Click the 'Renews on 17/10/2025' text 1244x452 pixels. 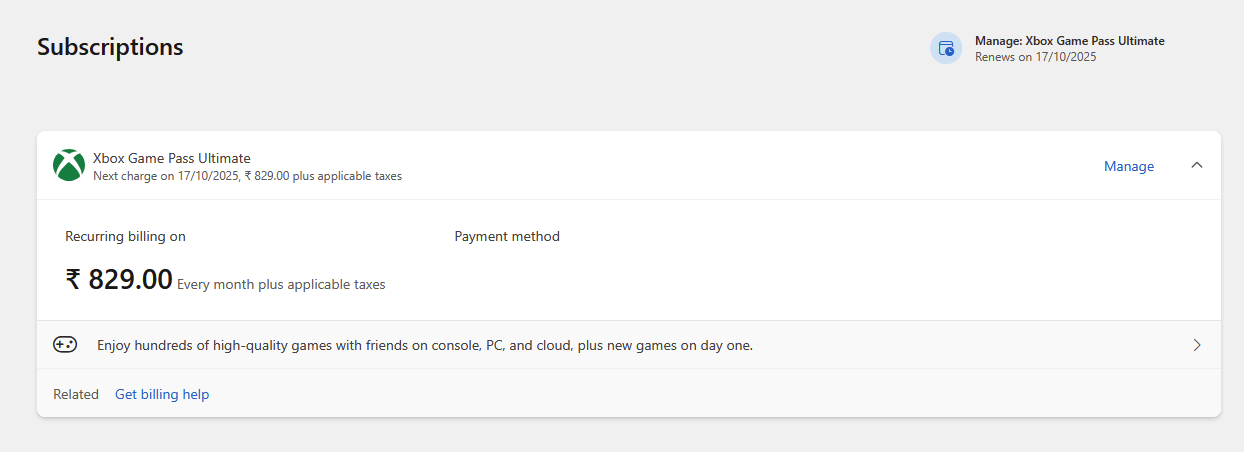pyautogui.click(x=1035, y=57)
